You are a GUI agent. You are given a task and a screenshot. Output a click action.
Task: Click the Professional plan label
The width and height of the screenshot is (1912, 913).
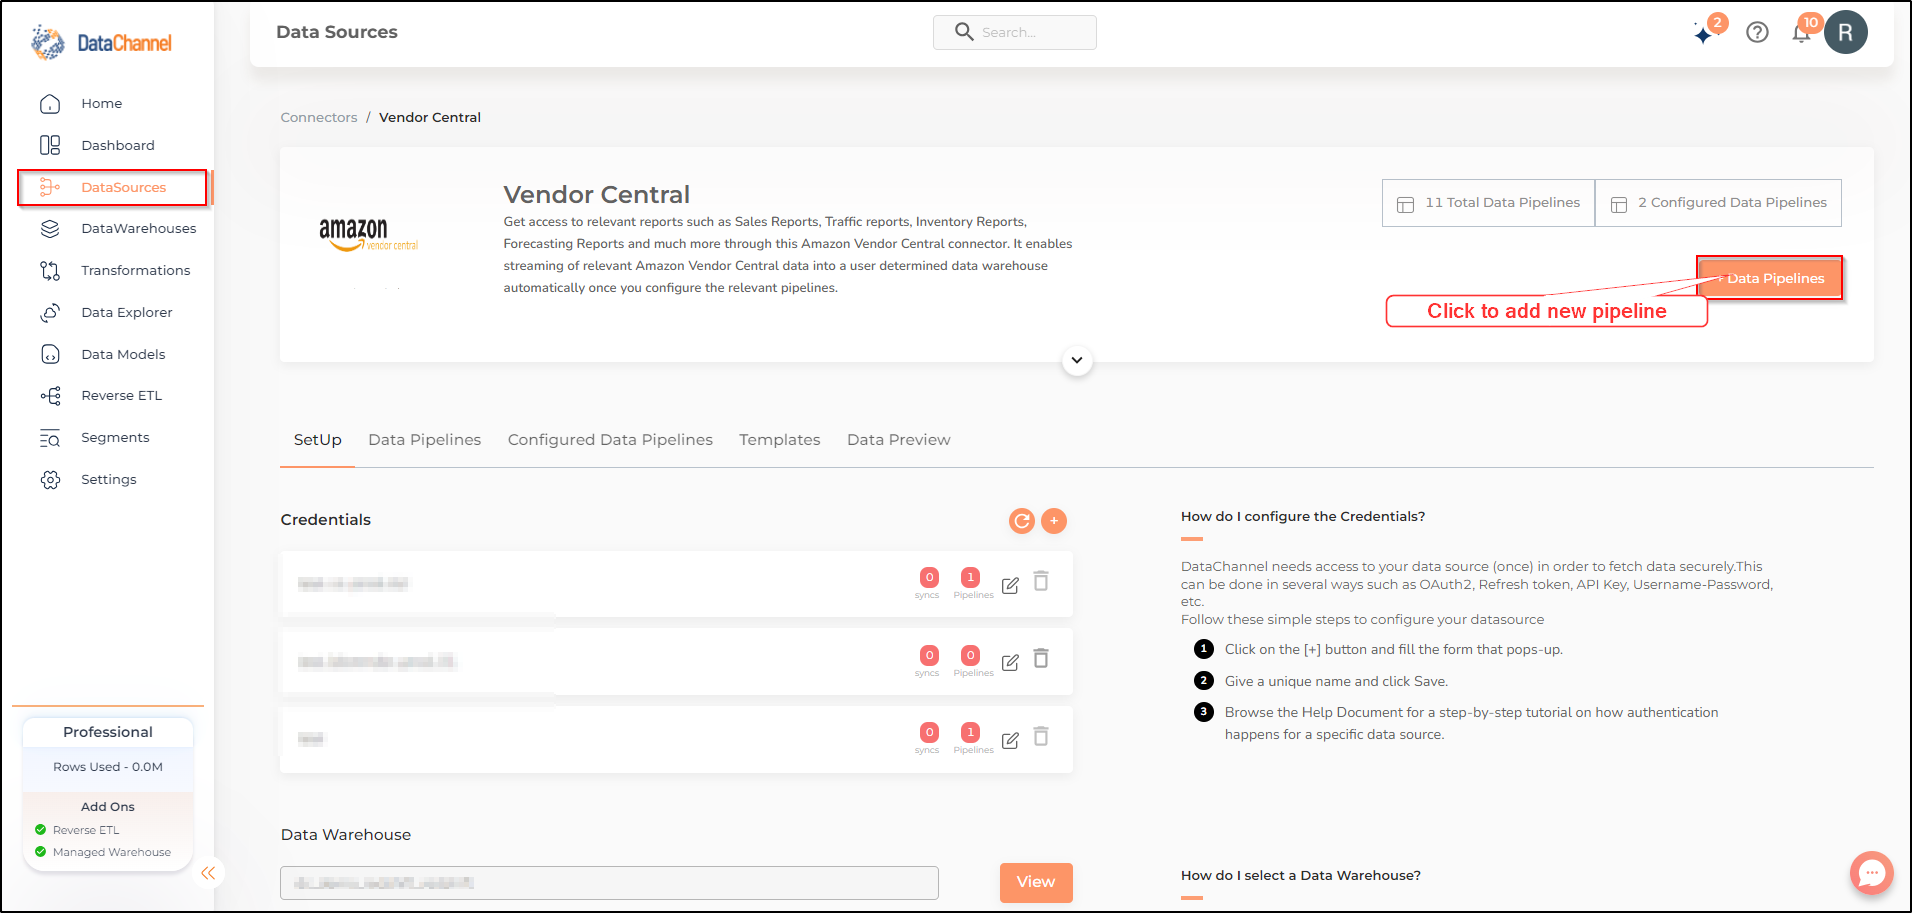108,732
